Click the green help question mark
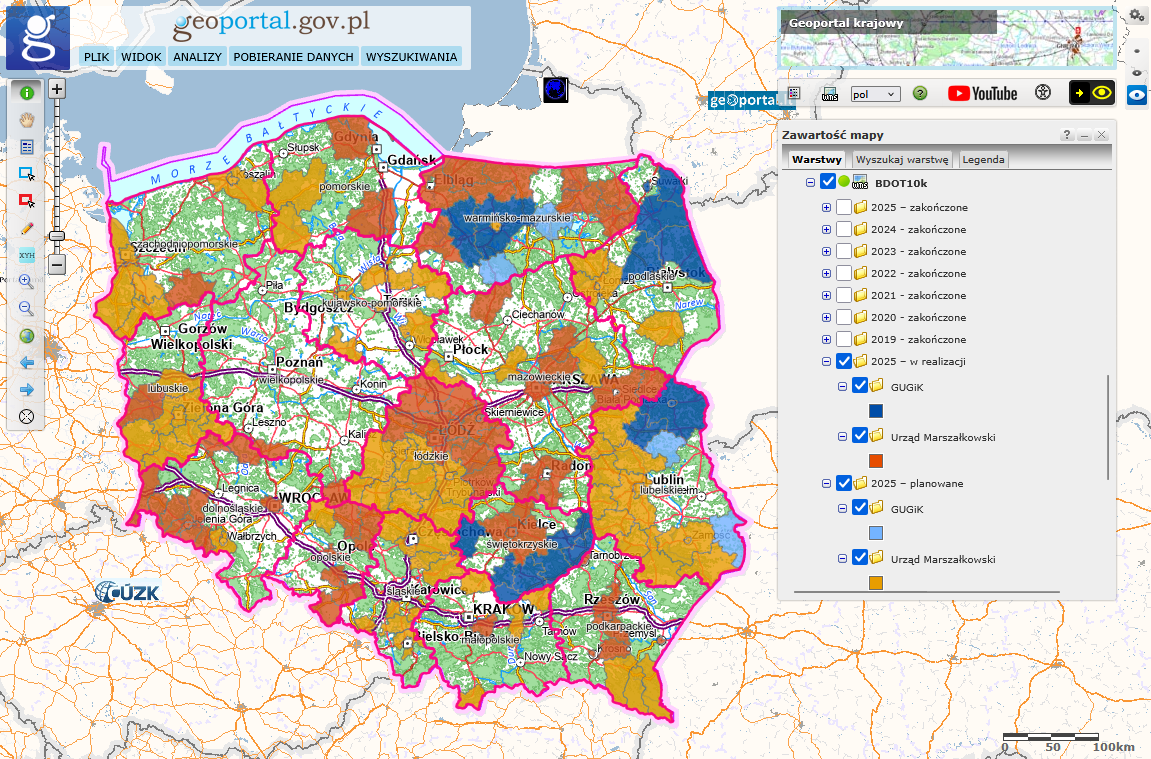This screenshot has width=1151, height=759. point(920,93)
